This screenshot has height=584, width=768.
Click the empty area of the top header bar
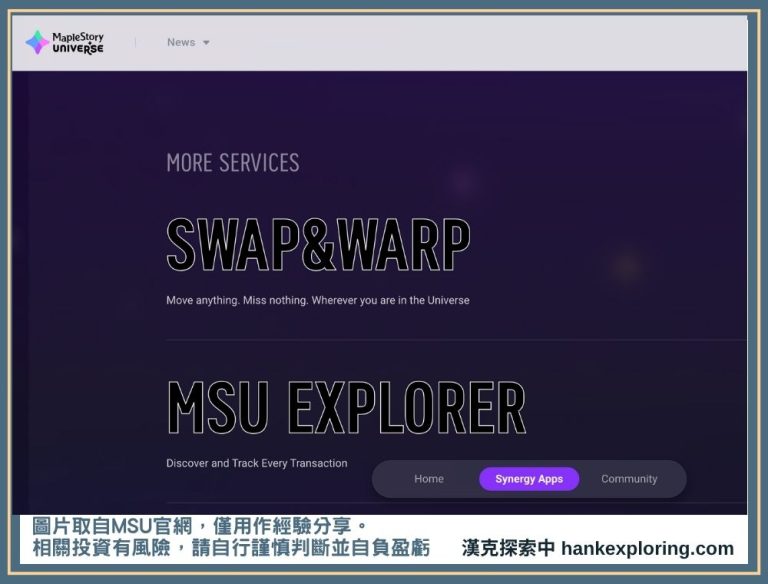[x=480, y=42]
